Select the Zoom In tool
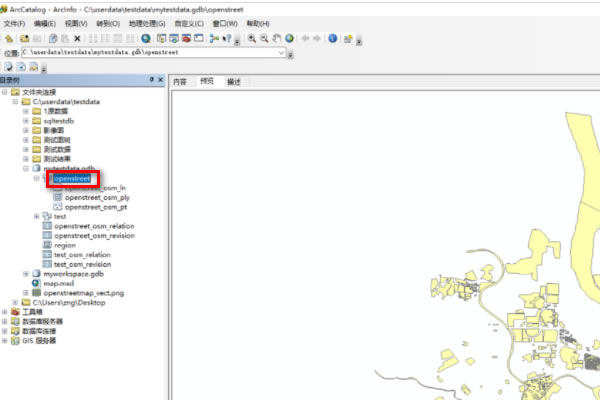600x400 pixels. tap(251, 38)
